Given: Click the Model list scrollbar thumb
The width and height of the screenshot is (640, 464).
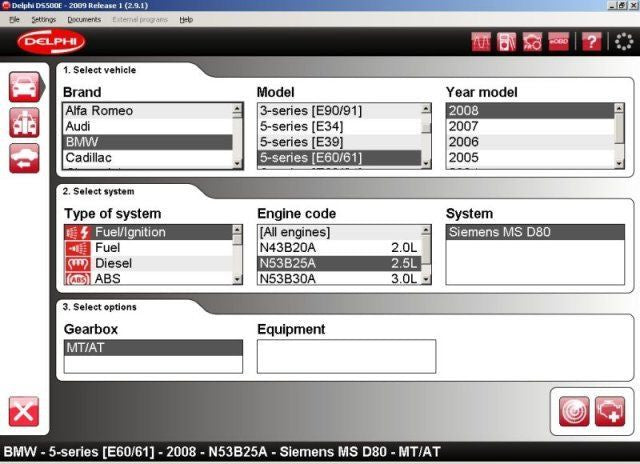Looking at the screenshot, I should 426,128.
